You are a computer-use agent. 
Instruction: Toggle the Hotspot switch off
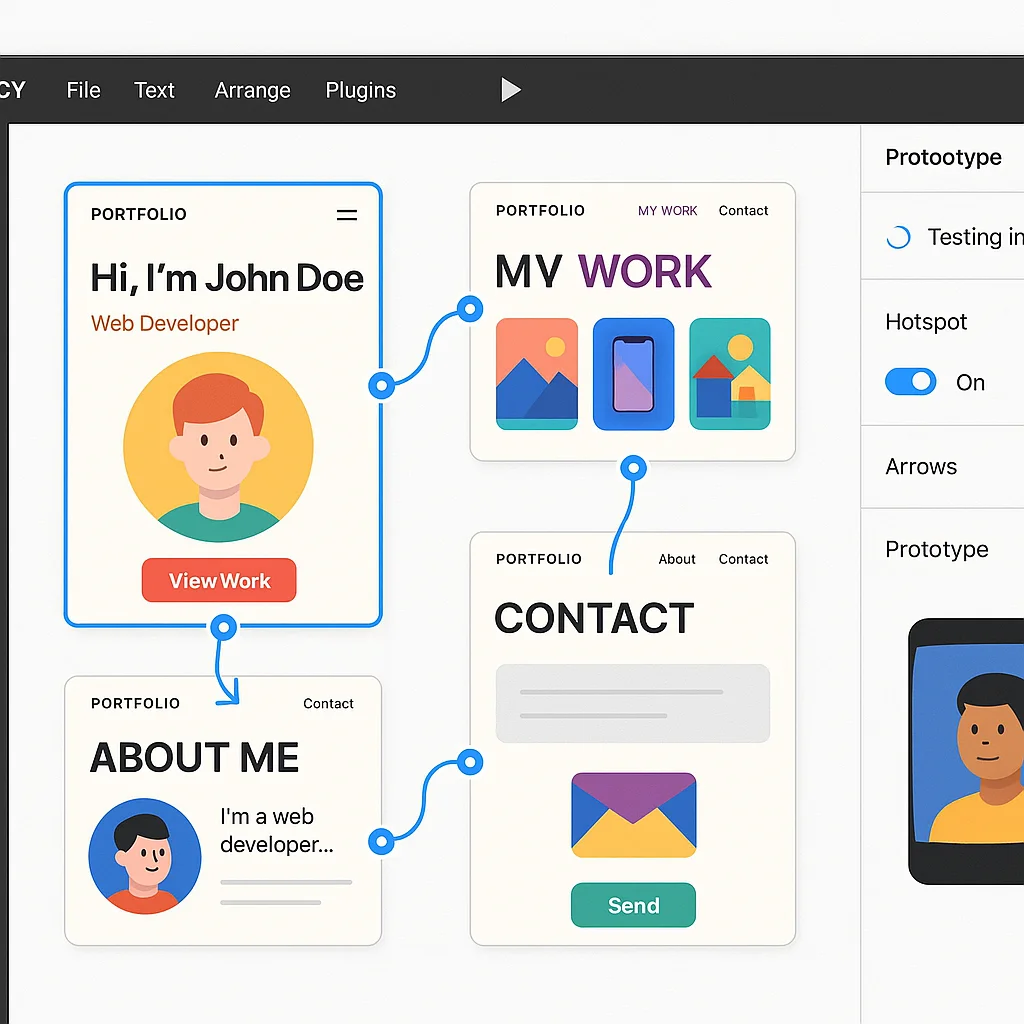910,382
